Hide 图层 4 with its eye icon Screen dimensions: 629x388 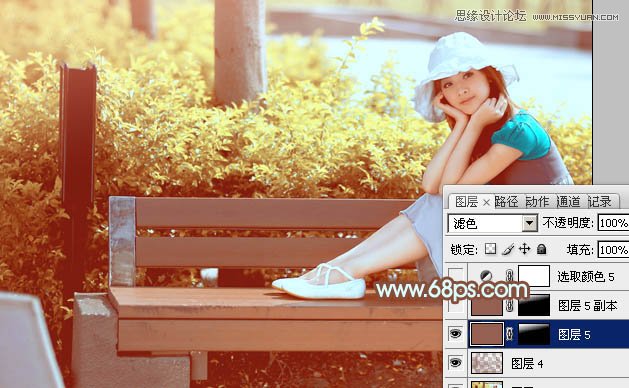point(456,363)
